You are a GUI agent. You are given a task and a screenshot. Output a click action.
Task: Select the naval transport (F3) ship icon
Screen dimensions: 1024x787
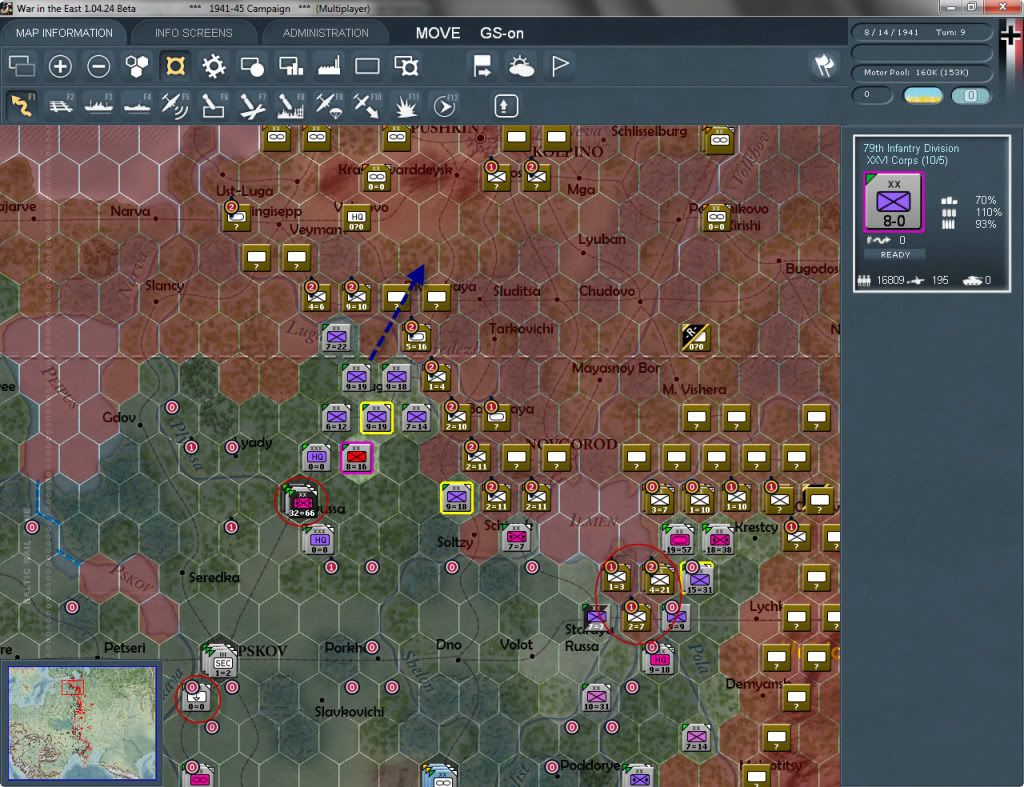click(x=99, y=105)
